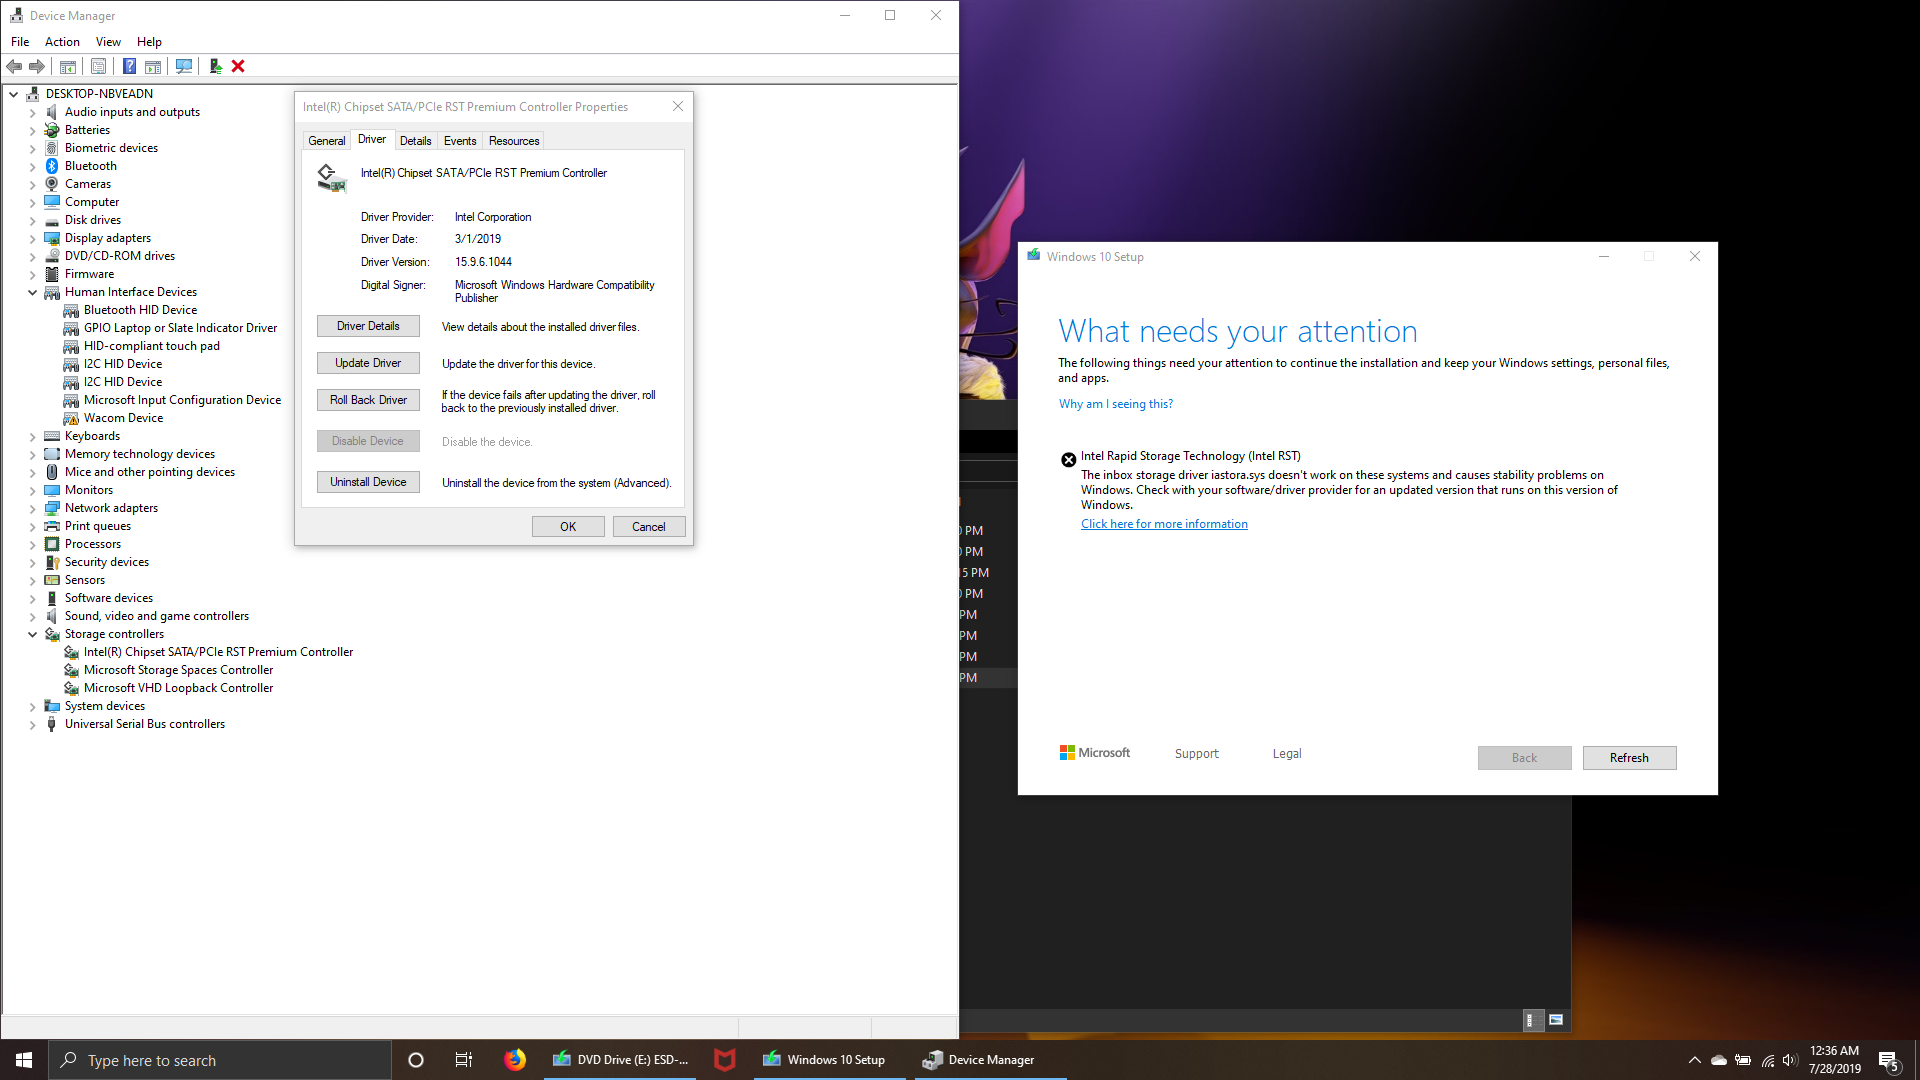Switch to Windows 10 Setup taskbar button
This screenshot has width=1920, height=1080.
click(828, 1060)
